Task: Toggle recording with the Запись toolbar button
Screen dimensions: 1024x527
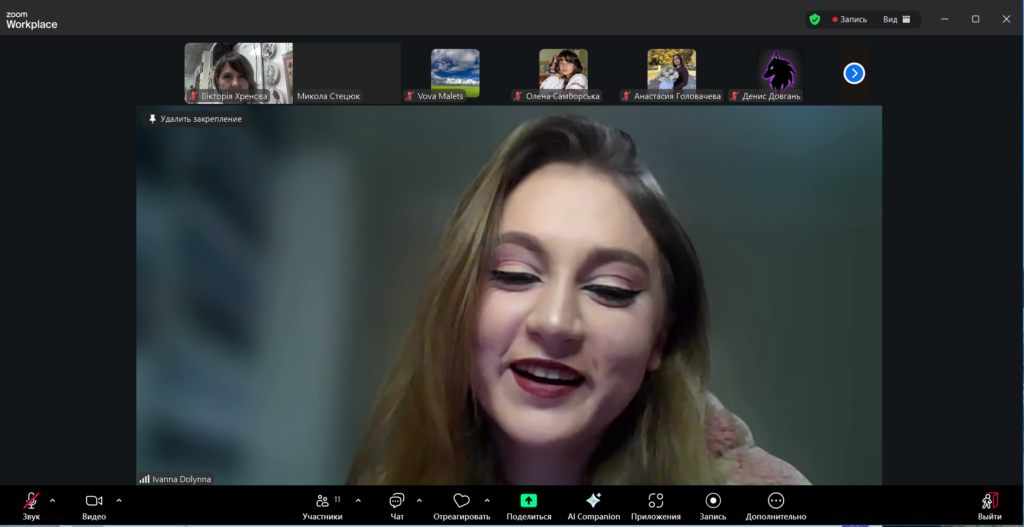Action: coord(713,501)
